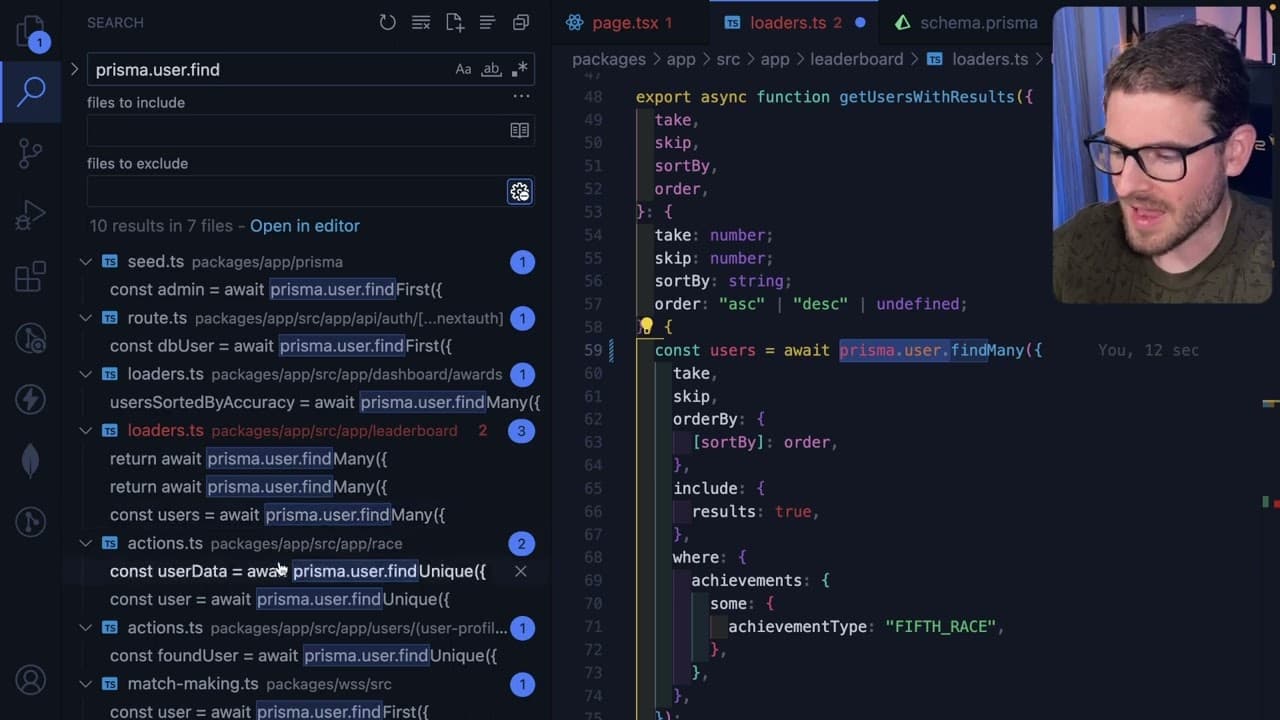
Task: Open the Extensions view icon
Action: click(30, 276)
